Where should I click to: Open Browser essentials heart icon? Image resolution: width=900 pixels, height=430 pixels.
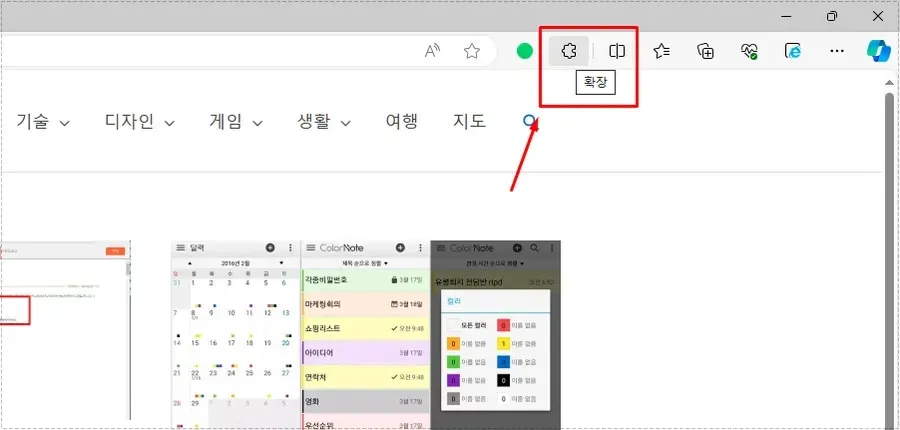pos(749,52)
